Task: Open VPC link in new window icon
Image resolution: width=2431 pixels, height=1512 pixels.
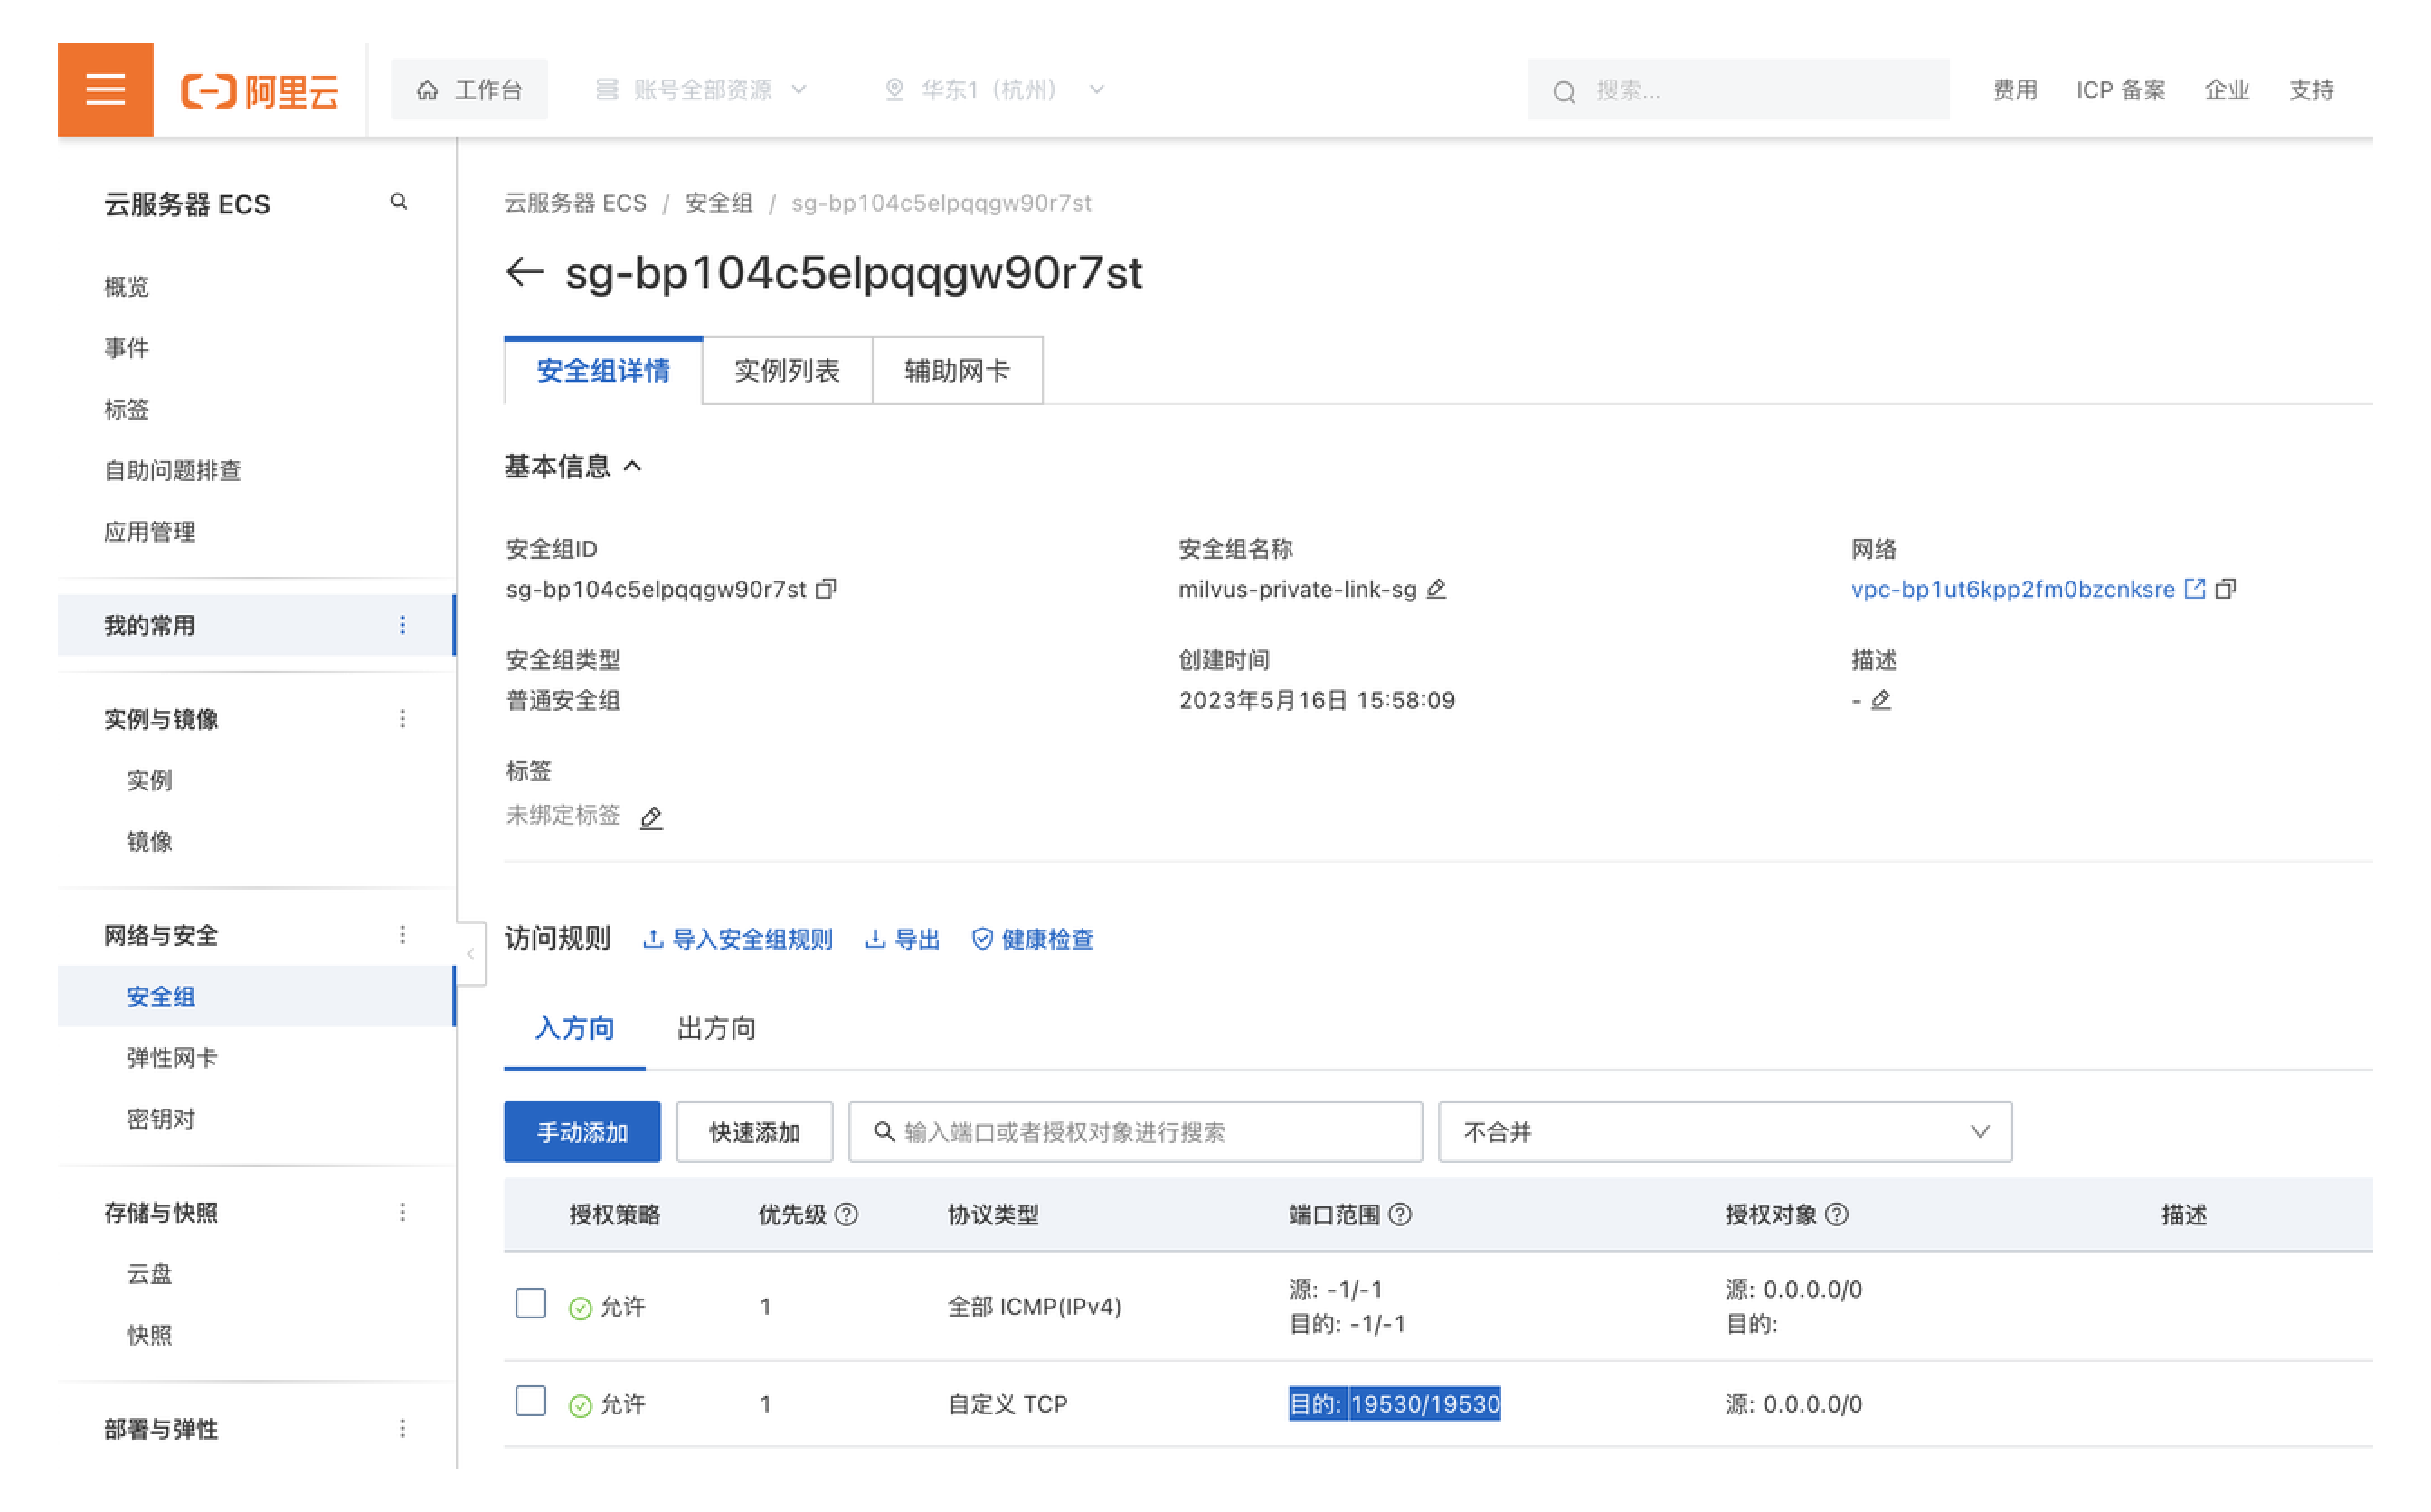Action: click(2195, 589)
